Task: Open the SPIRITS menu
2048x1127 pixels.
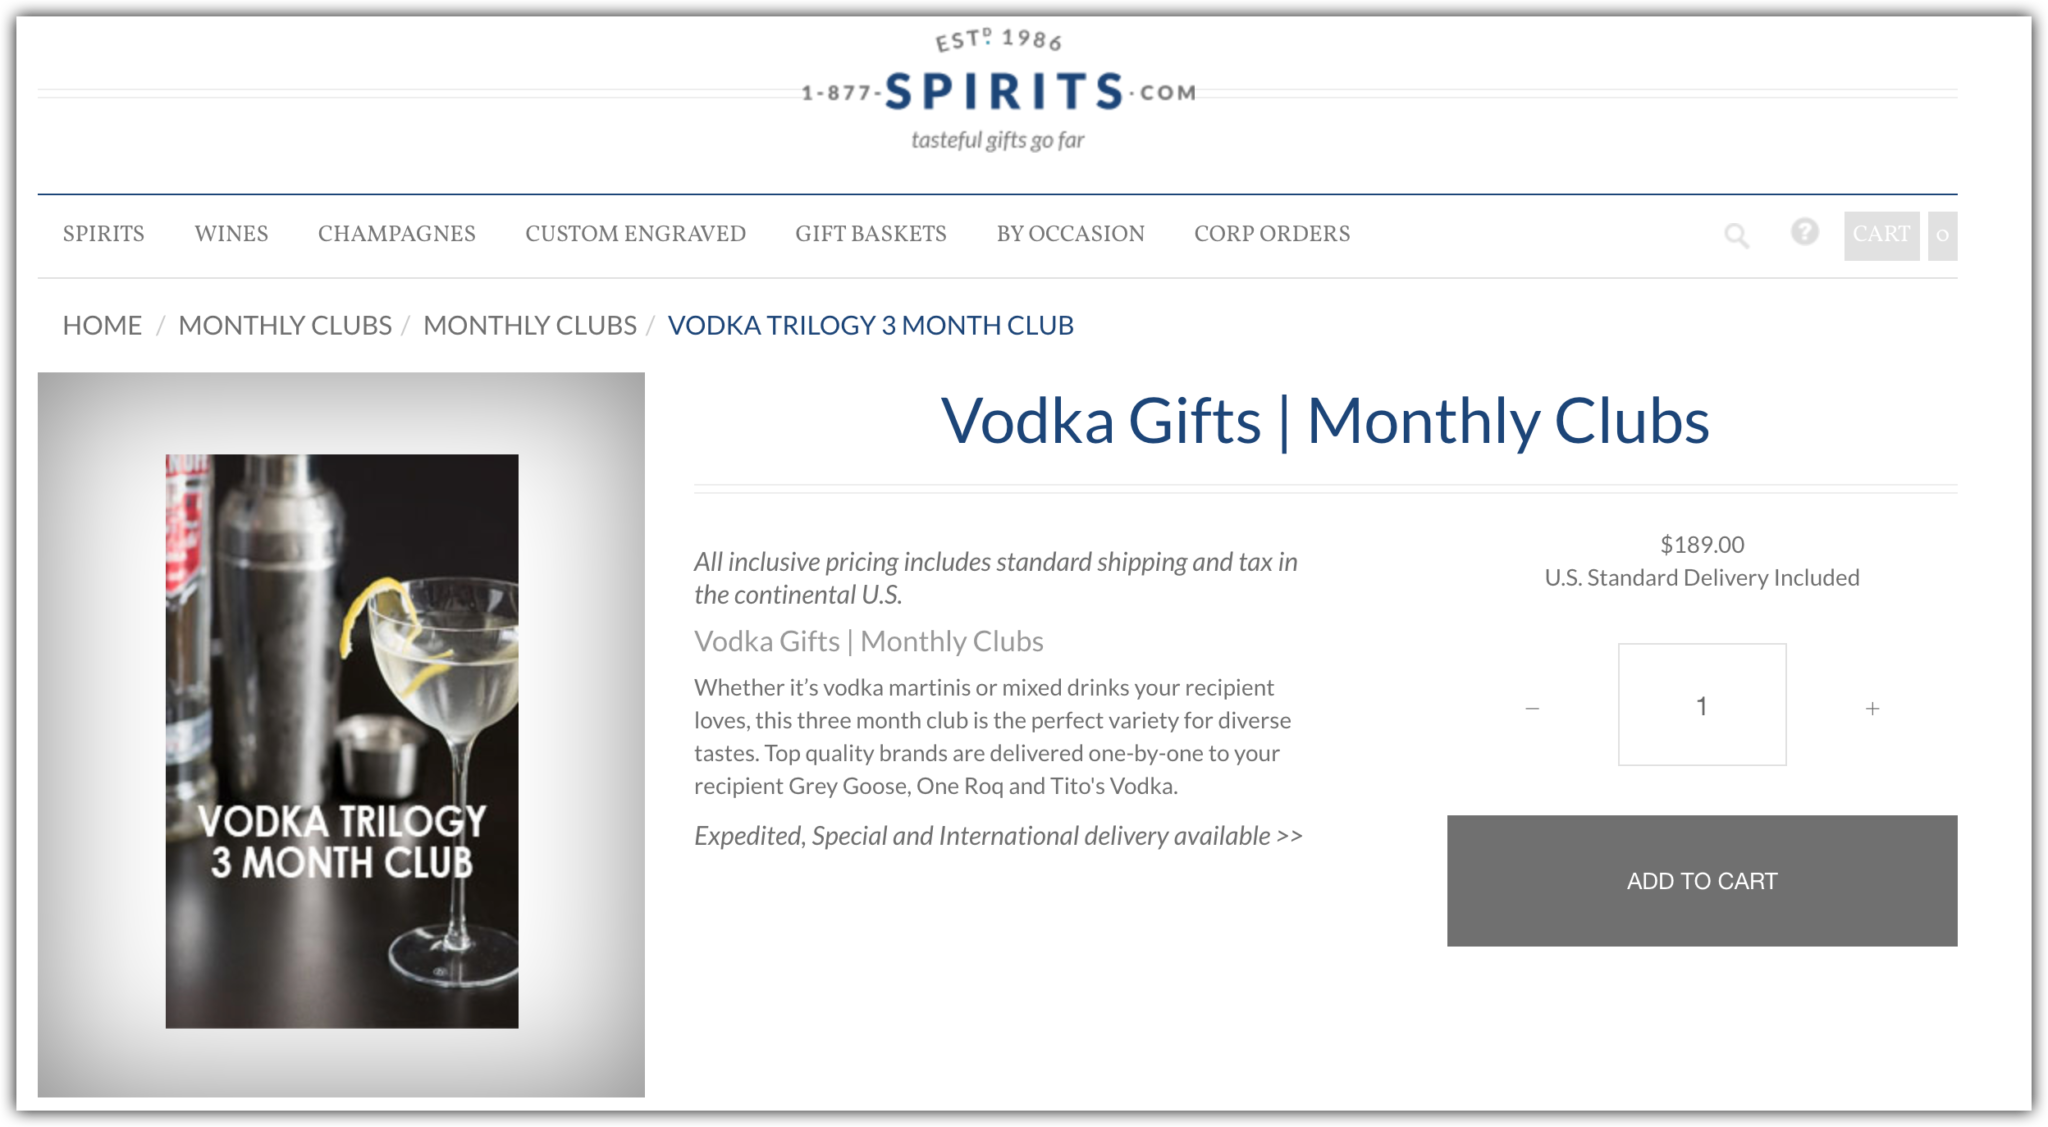Action: pyautogui.click(x=103, y=234)
